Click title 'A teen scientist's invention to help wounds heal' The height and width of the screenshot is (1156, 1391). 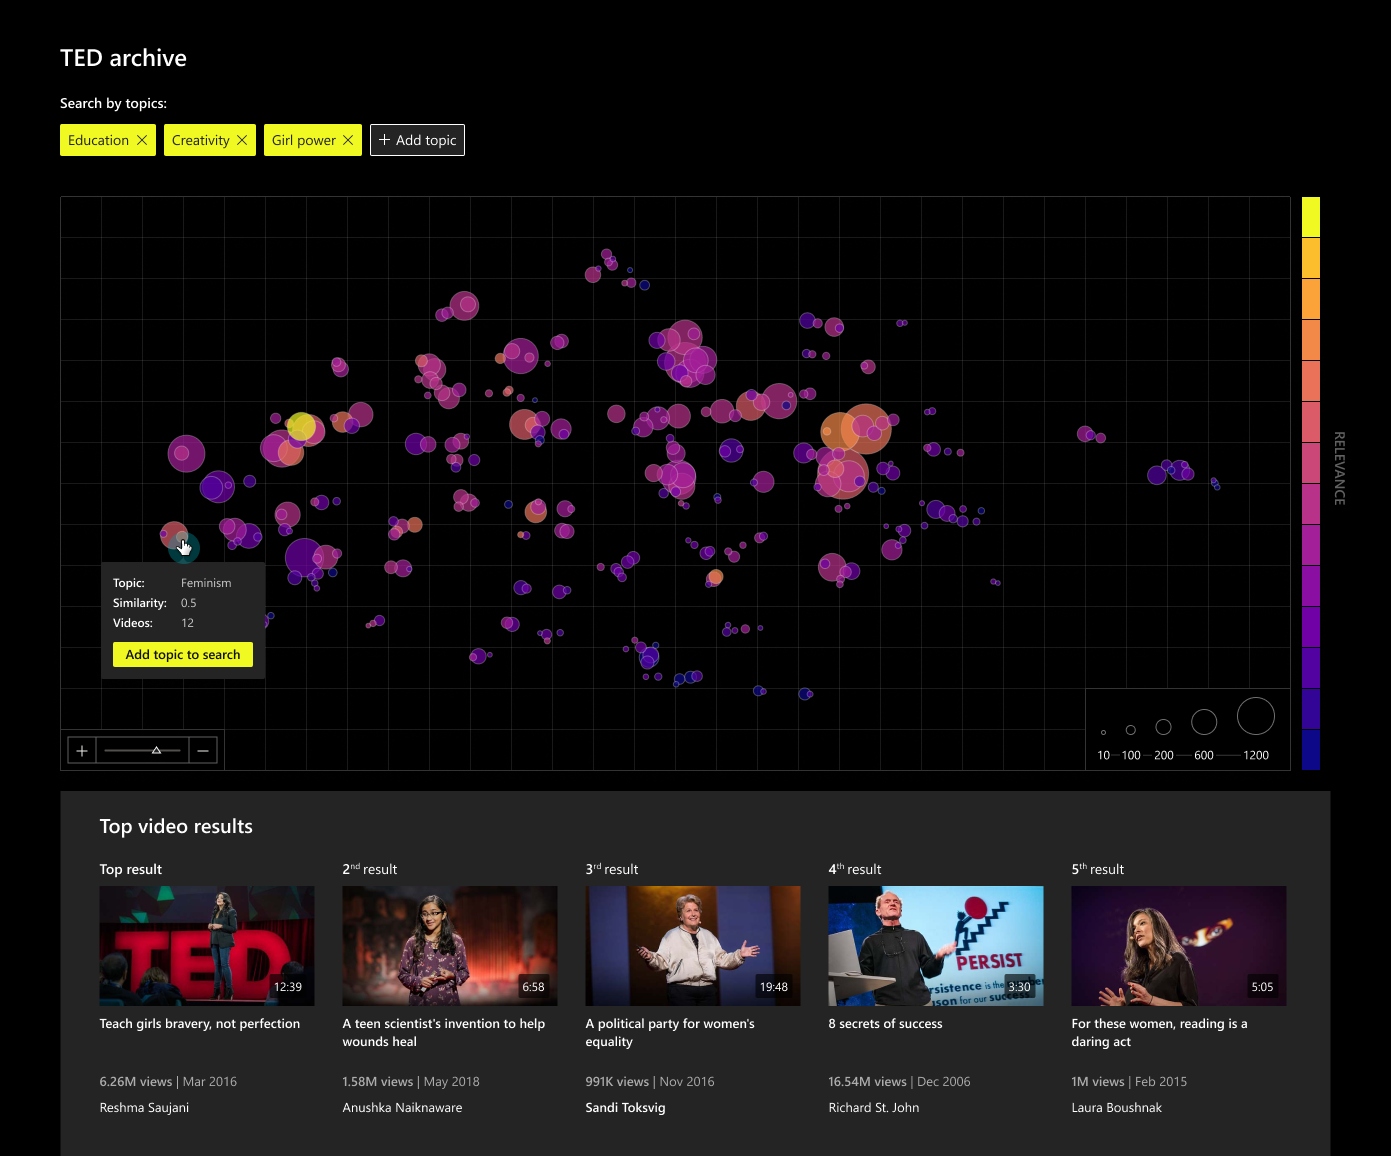click(444, 1033)
